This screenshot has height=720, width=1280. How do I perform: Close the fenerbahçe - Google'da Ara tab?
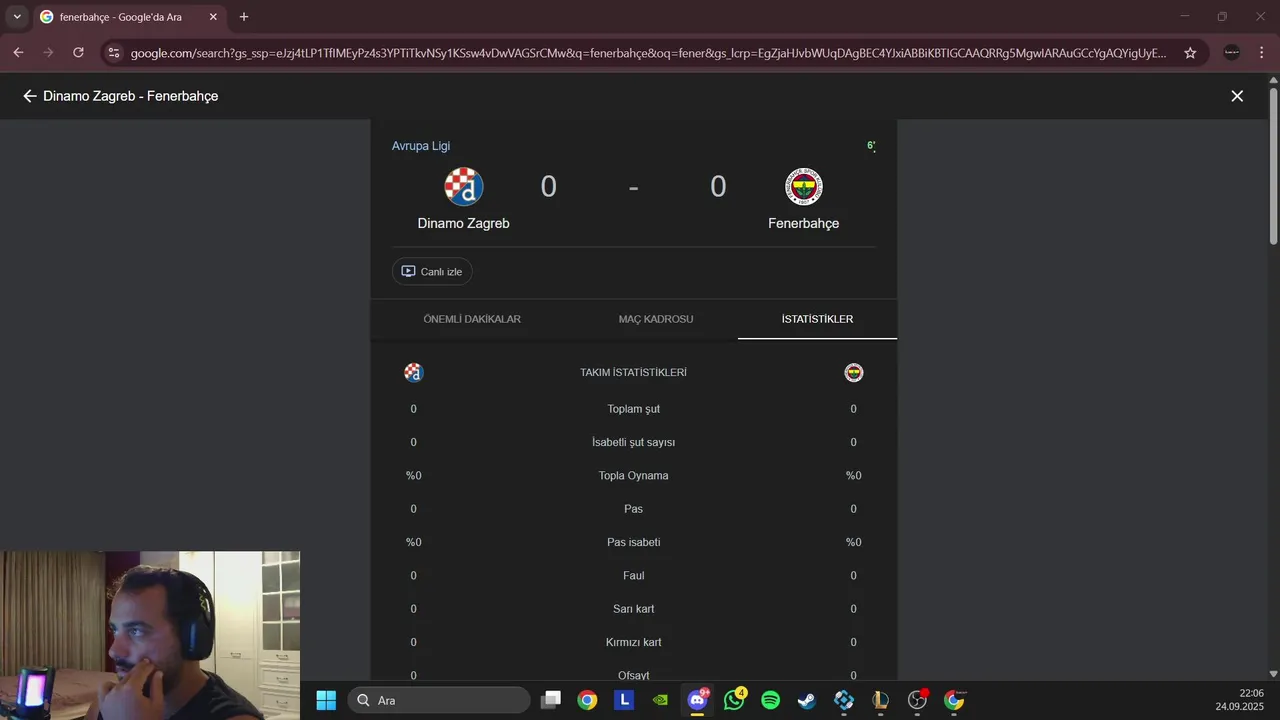pos(213,17)
